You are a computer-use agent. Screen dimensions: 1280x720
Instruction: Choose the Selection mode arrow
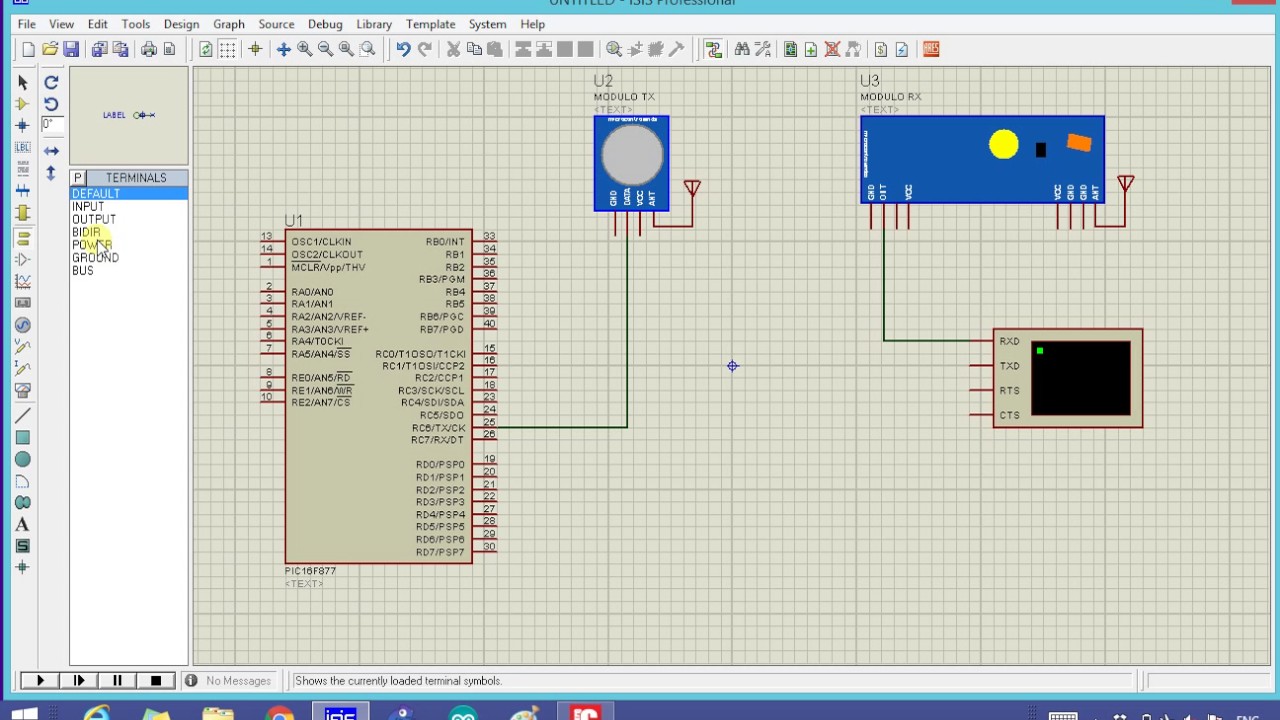tap(22, 82)
